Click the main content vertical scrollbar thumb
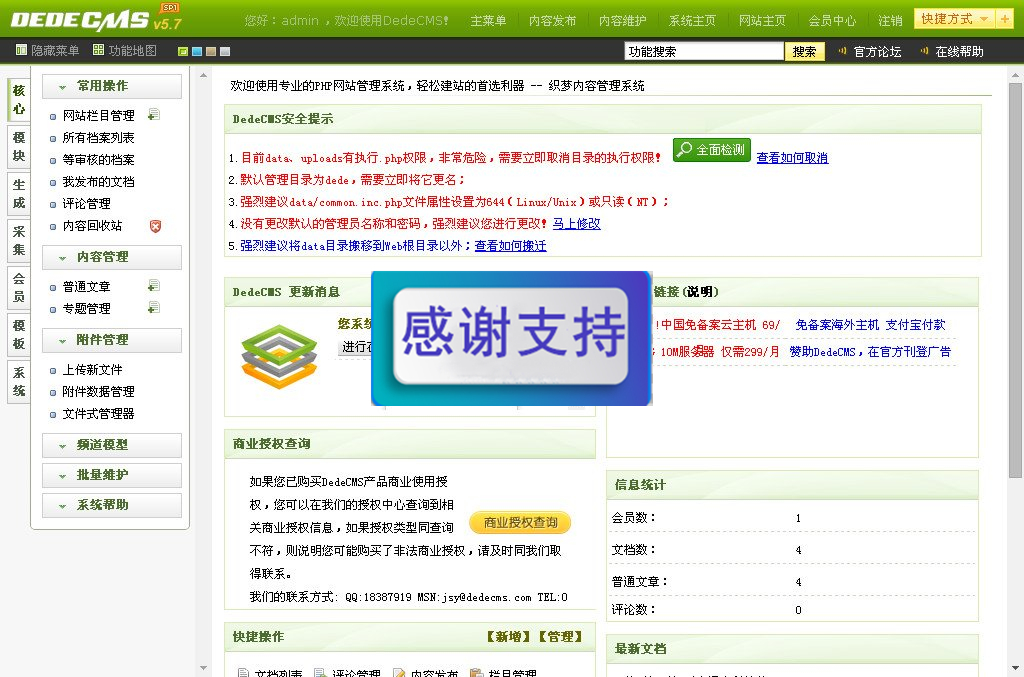This screenshot has height=677, width=1024. point(1015,281)
